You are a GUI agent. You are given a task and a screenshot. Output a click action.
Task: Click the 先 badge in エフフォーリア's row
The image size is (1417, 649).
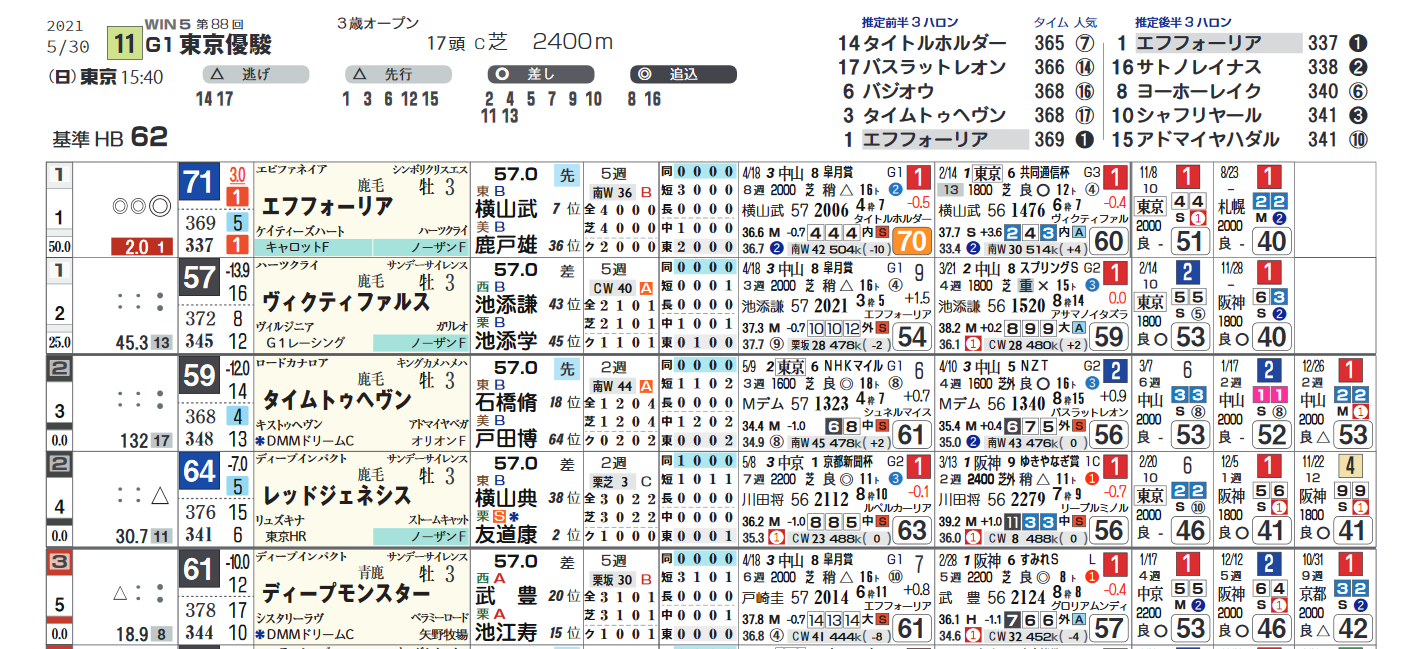[x=565, y=176]
